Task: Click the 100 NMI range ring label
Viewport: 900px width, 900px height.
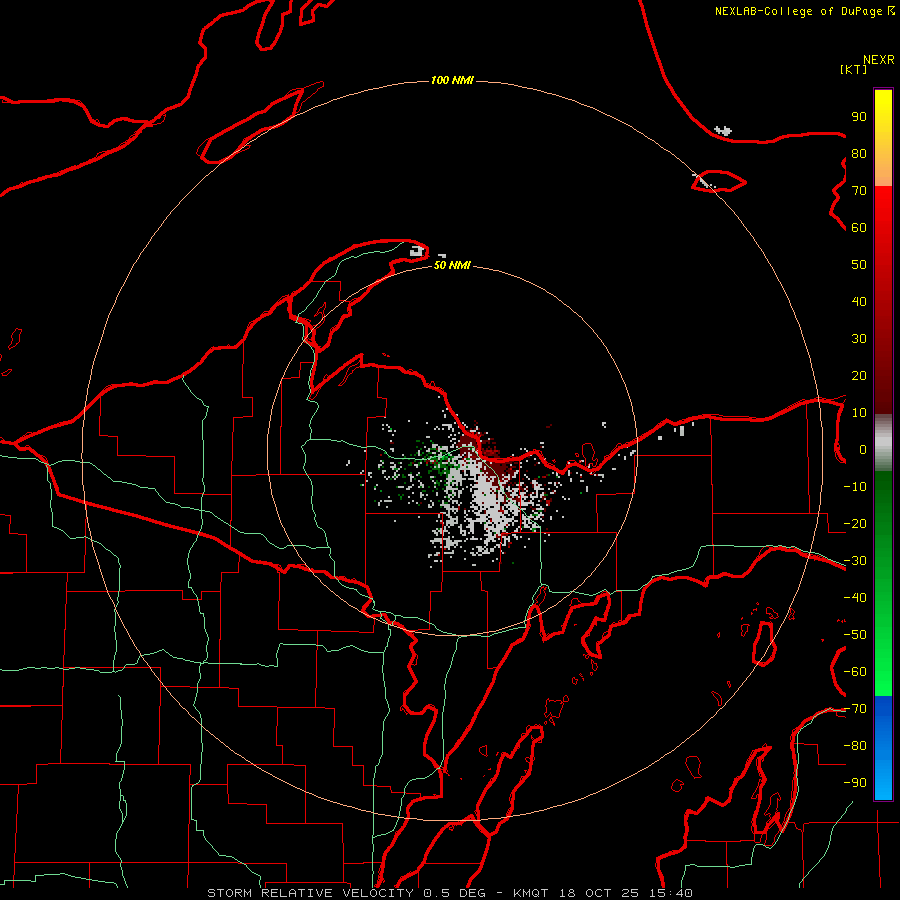Action: click(452, 80)
